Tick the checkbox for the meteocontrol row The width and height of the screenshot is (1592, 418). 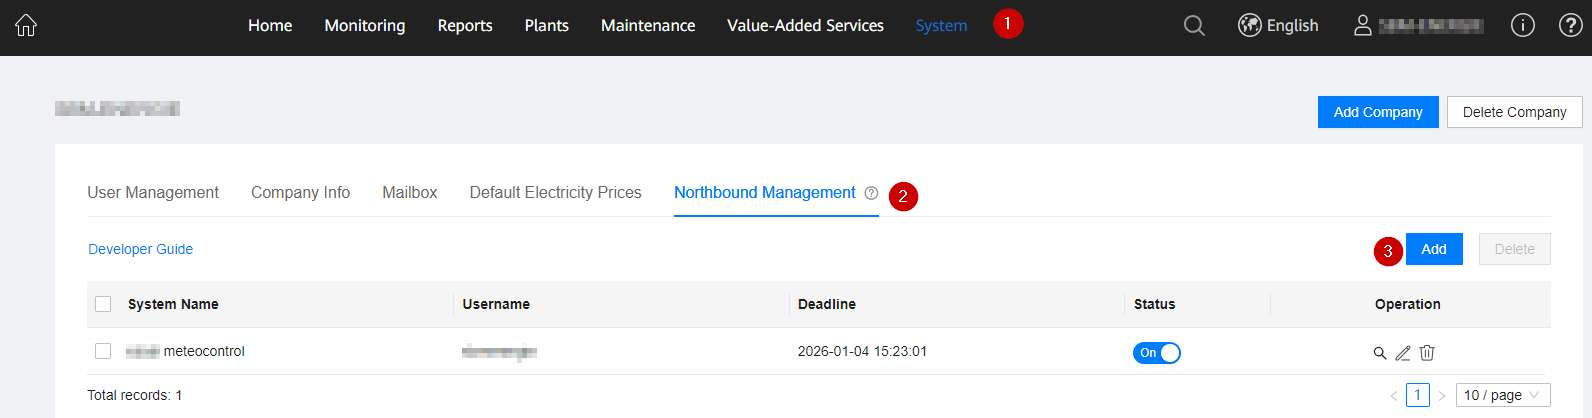pyautogui.click(x=103, y=351)
